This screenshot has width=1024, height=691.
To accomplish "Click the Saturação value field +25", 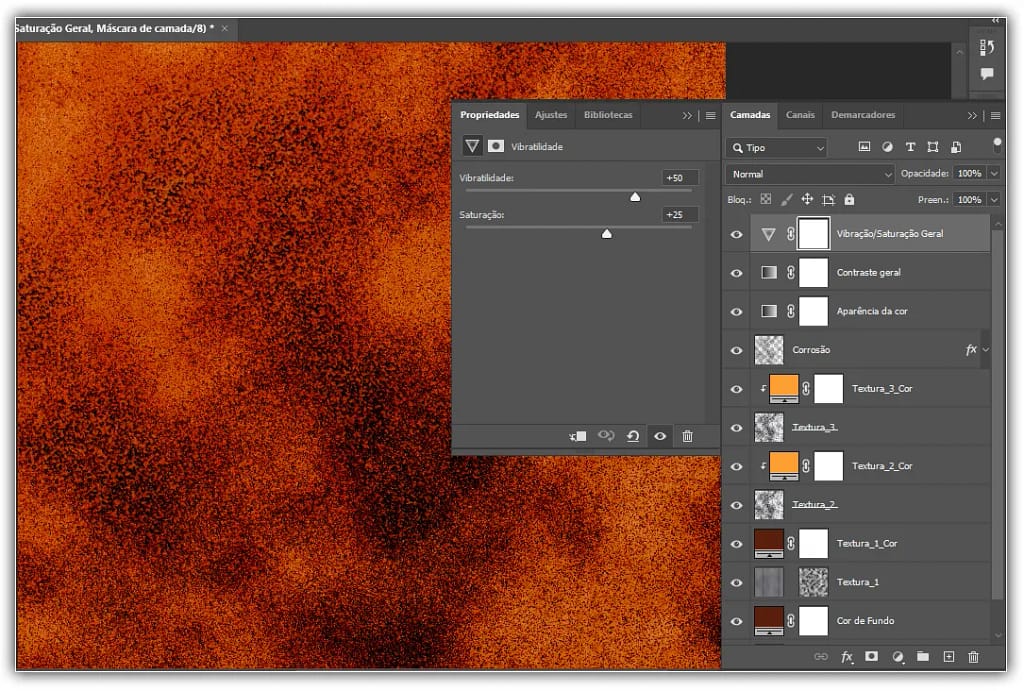I will 679,214.
